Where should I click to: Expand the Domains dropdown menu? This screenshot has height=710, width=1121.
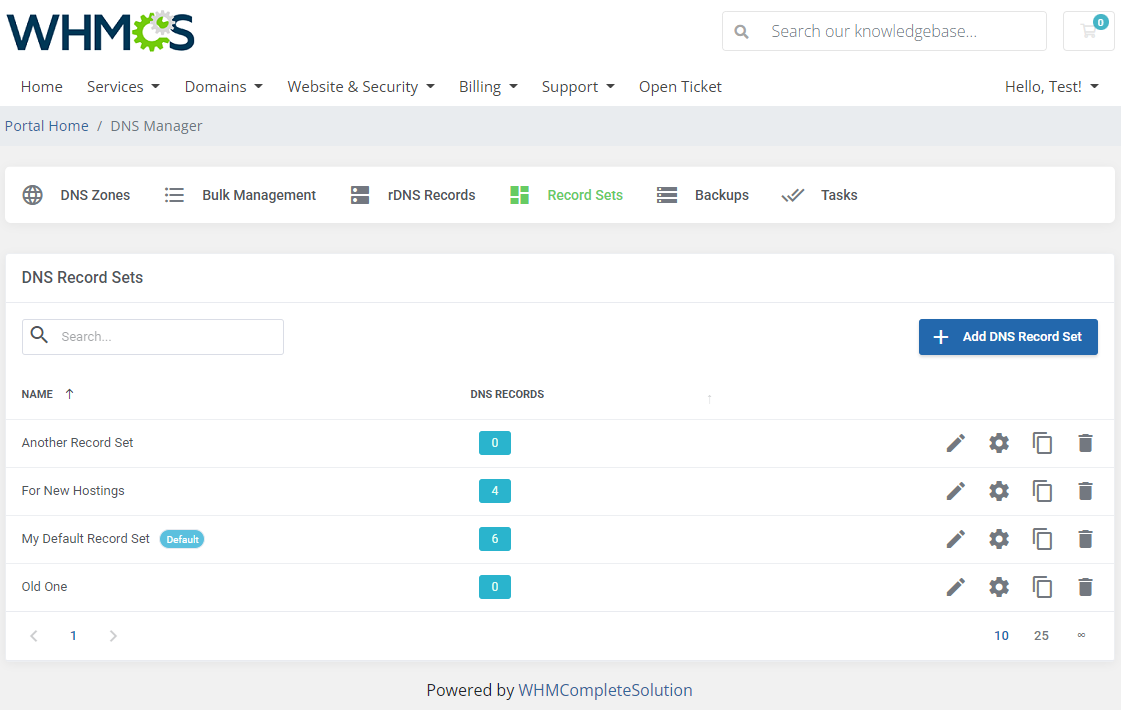224,87
